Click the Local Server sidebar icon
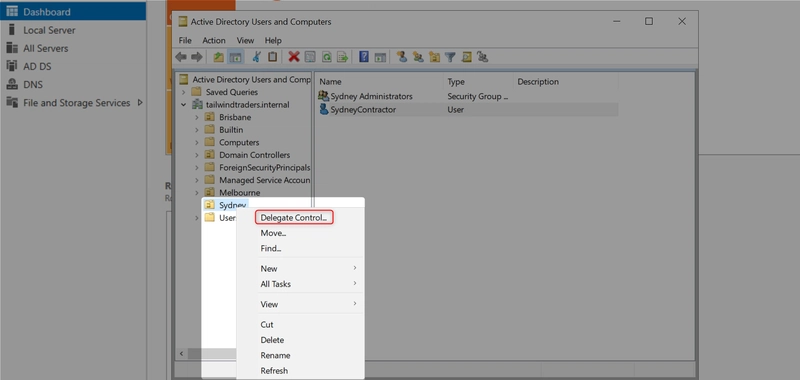Screen dimensions: 800x380 tap(12, 30)
